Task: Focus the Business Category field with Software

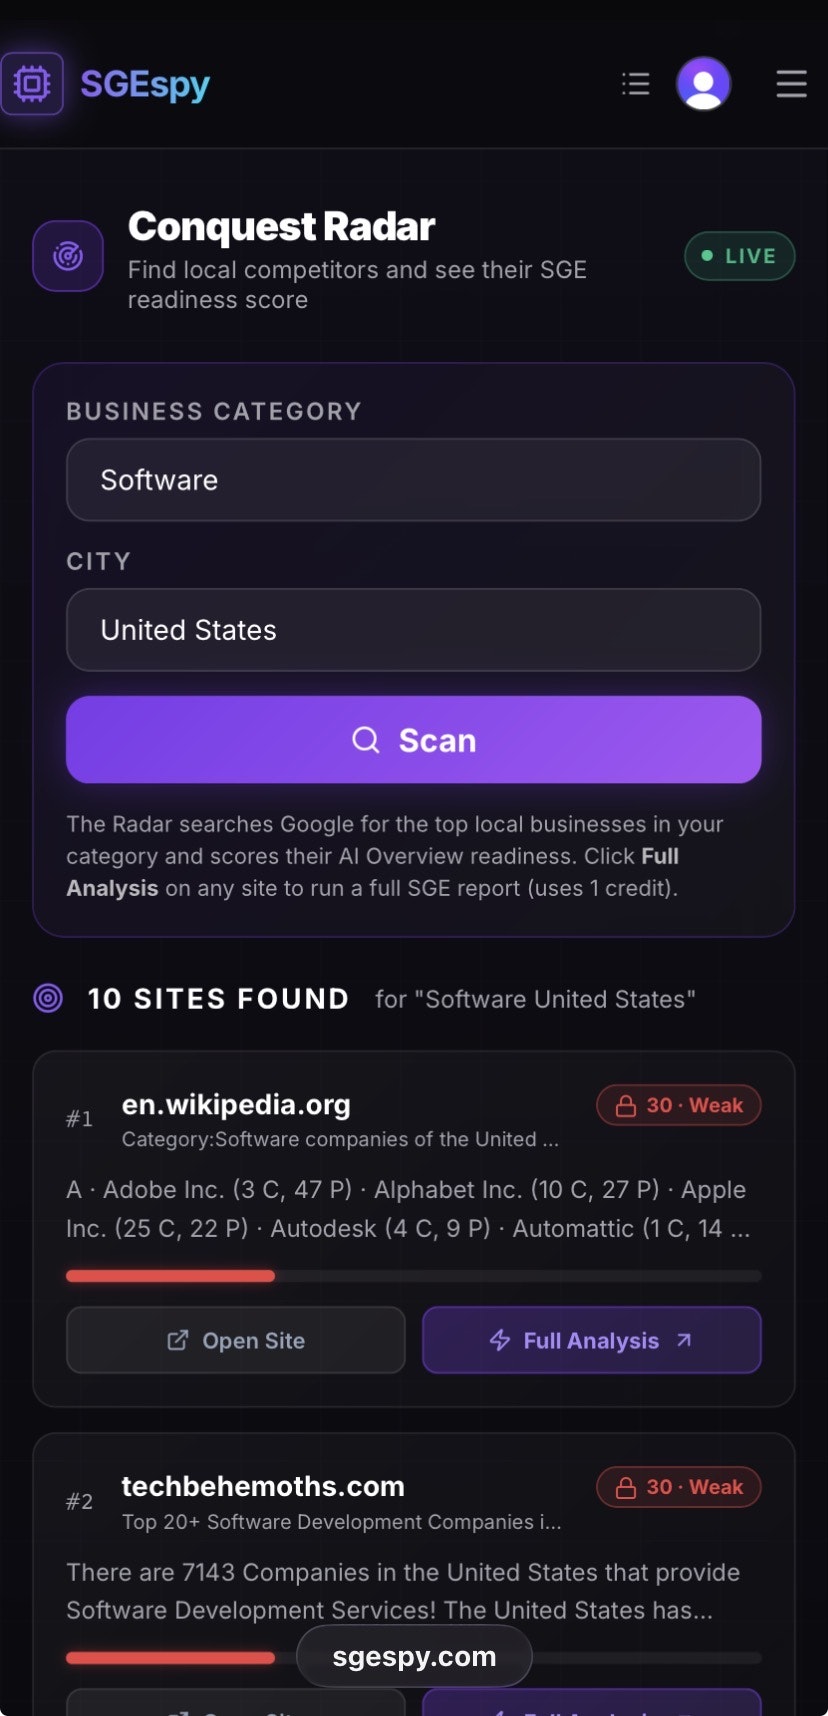Action: (414, 480)
